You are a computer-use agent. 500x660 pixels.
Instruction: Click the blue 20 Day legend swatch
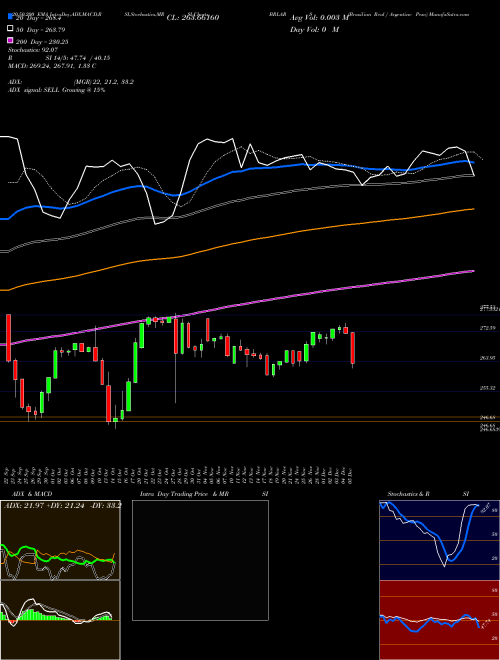pyautogui.click(x=10, y=17)
